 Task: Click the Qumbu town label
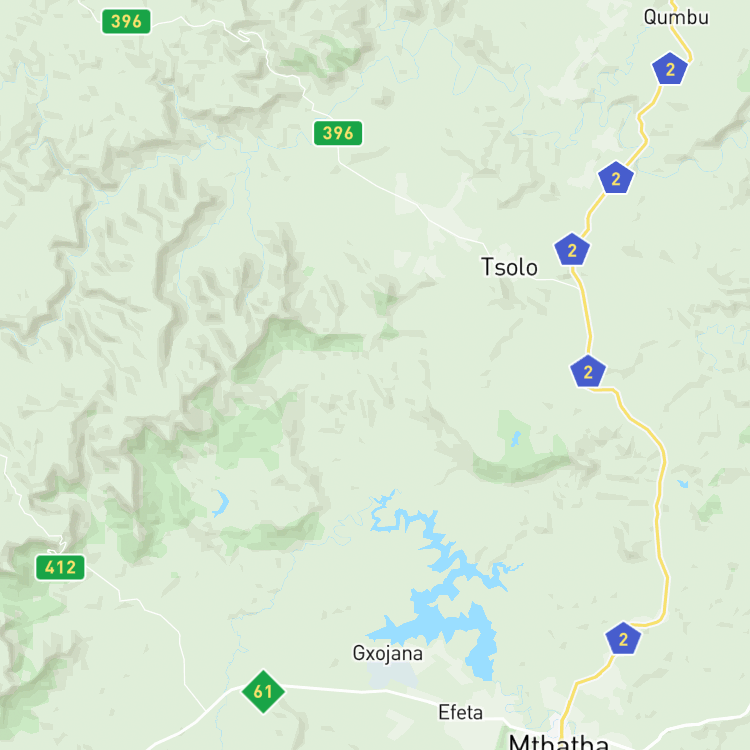coord(676,18)
